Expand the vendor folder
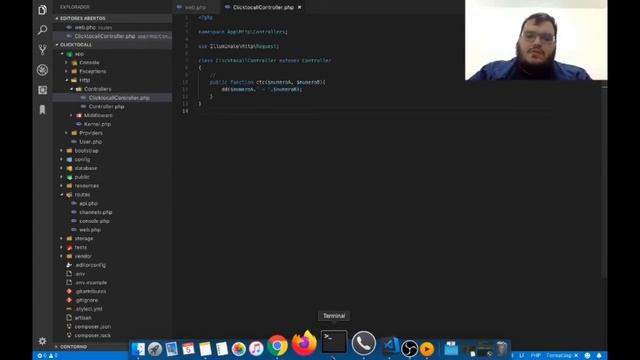The height and width of the screenshot is (360, 640). [x=83, y=256]
